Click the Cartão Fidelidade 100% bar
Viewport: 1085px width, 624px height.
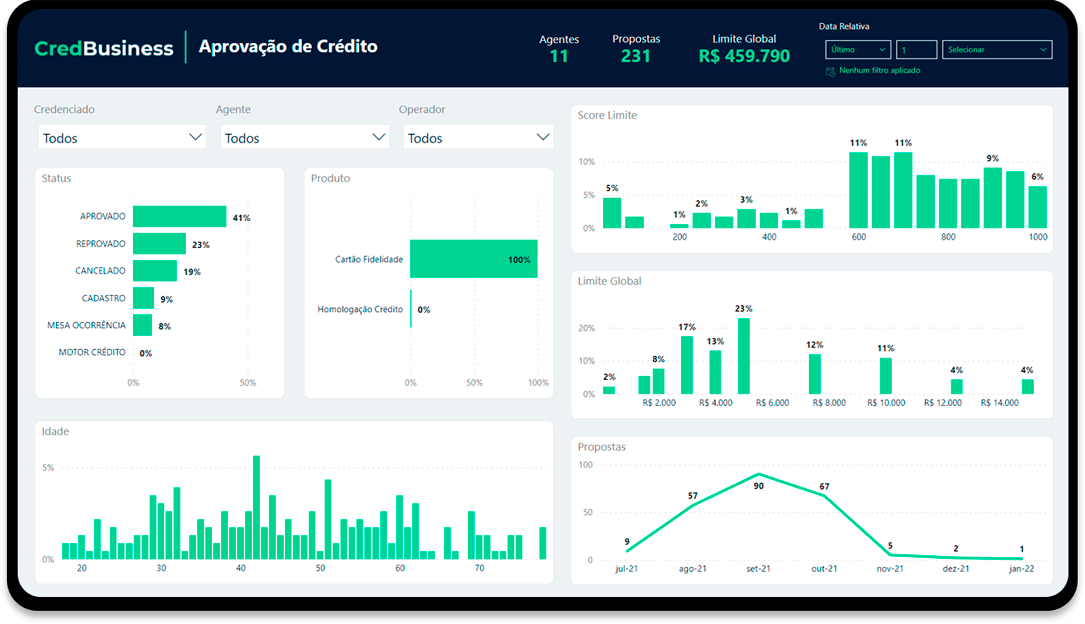tap(475, 258)
